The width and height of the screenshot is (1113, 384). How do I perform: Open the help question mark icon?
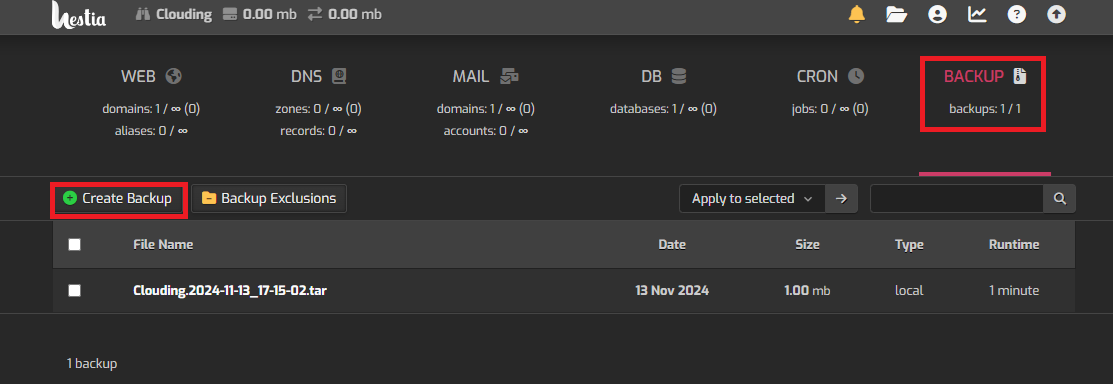click(1017, 14)
